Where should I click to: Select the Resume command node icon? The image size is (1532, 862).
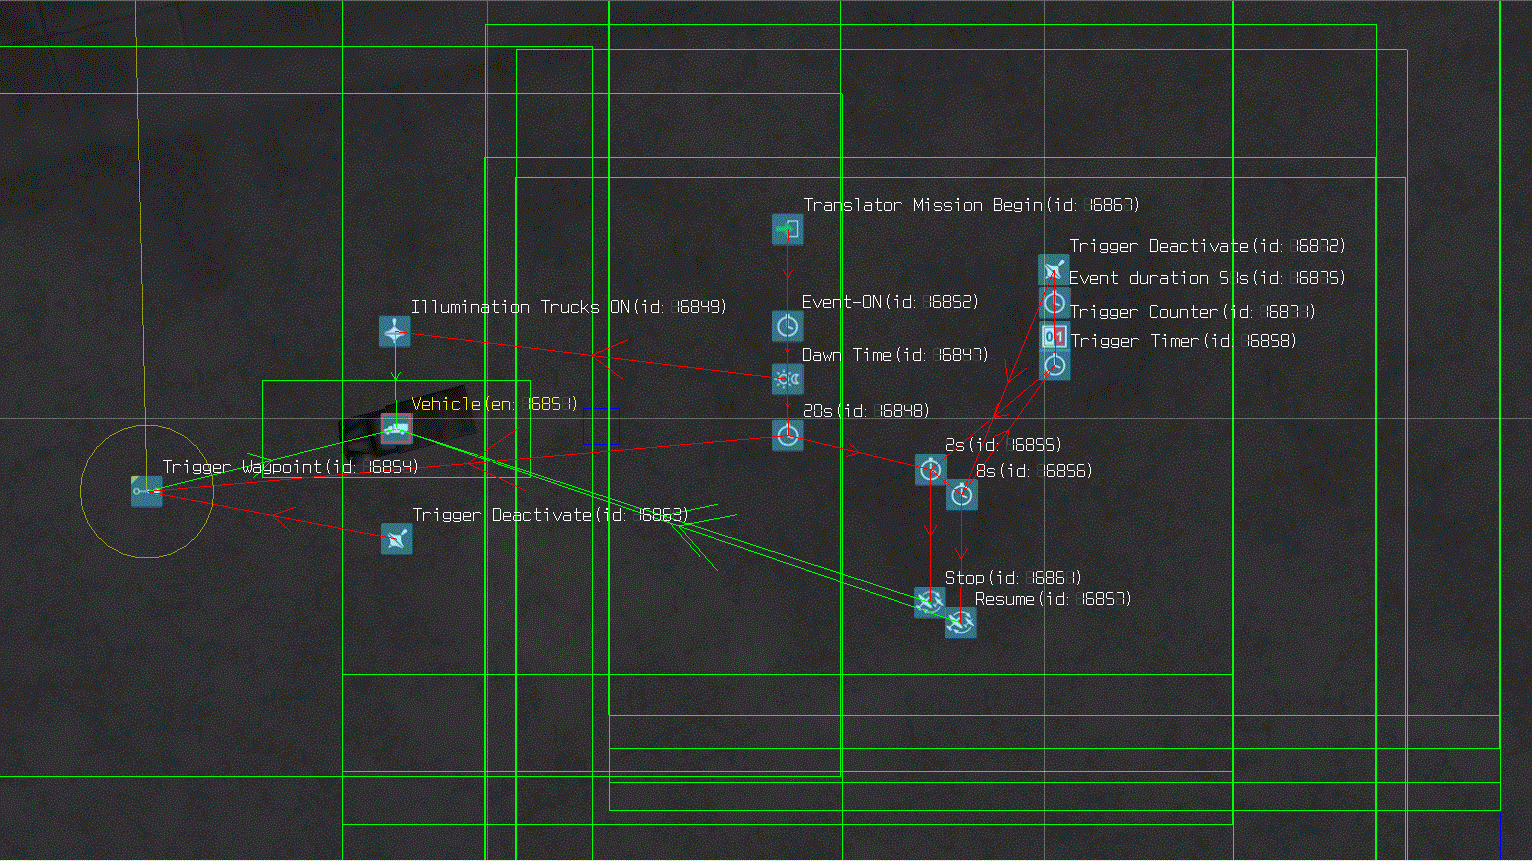point(960,622)
